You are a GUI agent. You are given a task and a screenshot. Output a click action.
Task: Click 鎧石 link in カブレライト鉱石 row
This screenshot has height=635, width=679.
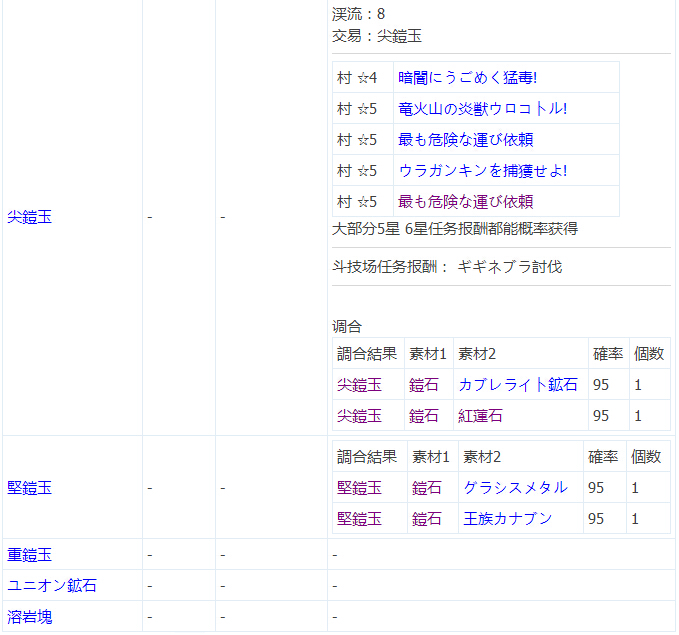pos(424,385)
